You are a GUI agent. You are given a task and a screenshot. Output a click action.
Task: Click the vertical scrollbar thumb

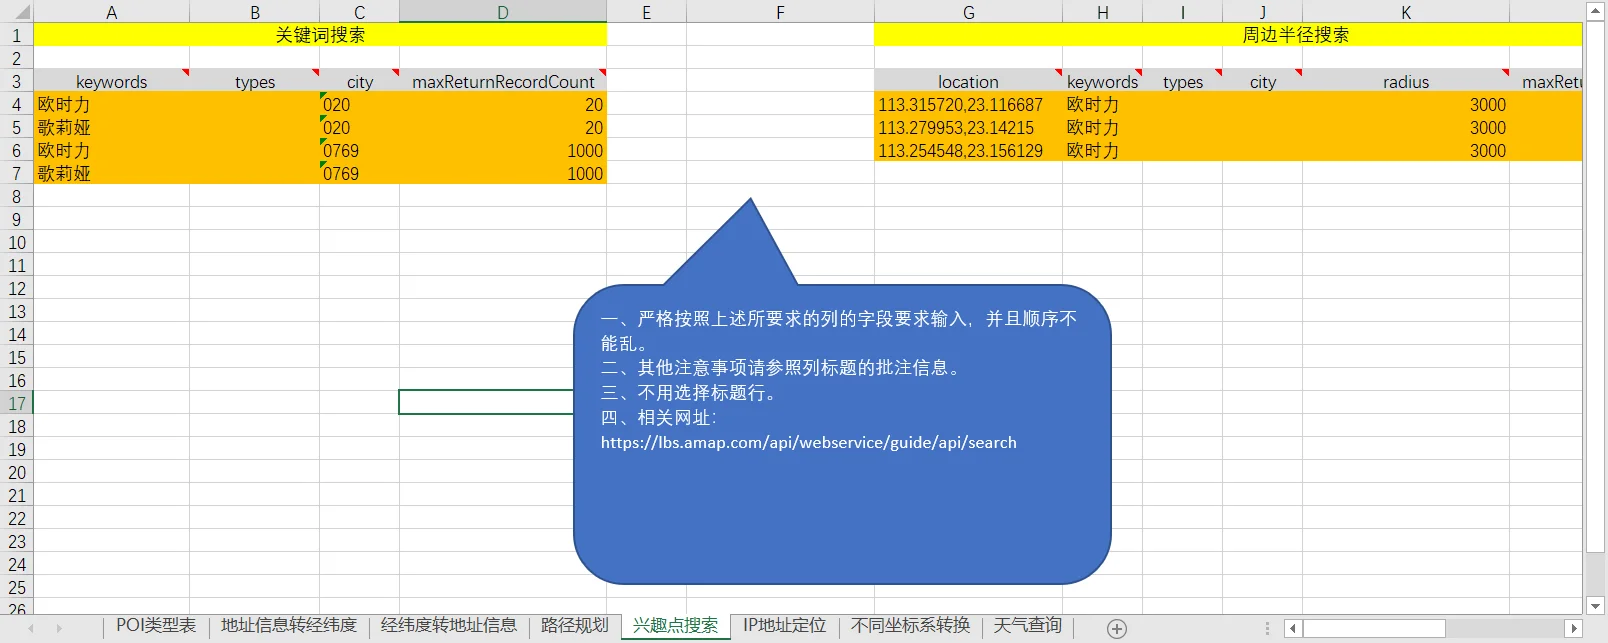tap(1595, 286)
